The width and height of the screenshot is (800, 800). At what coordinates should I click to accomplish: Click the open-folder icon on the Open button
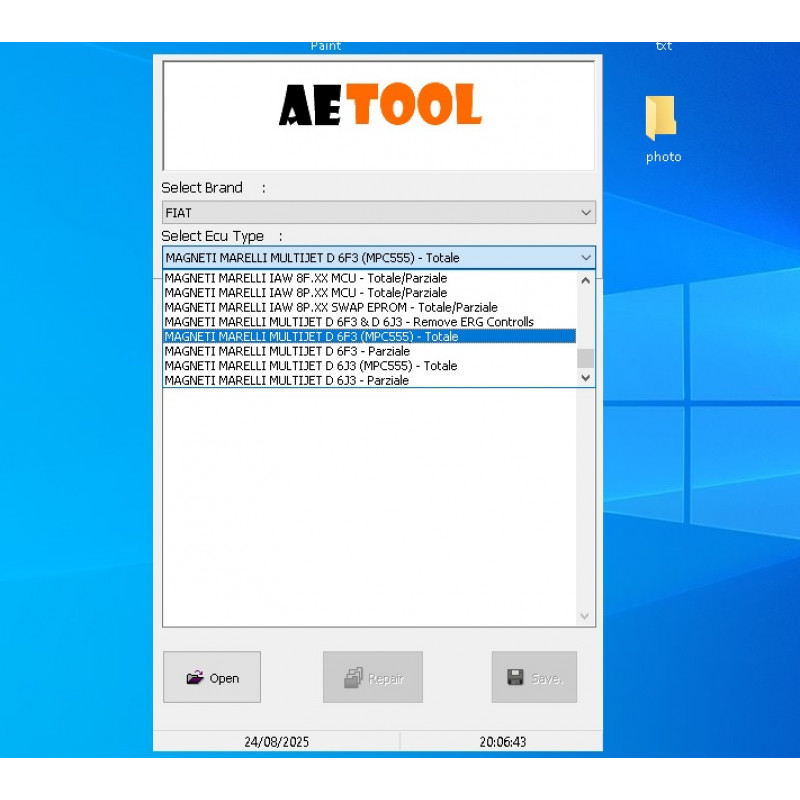(194, 677)
